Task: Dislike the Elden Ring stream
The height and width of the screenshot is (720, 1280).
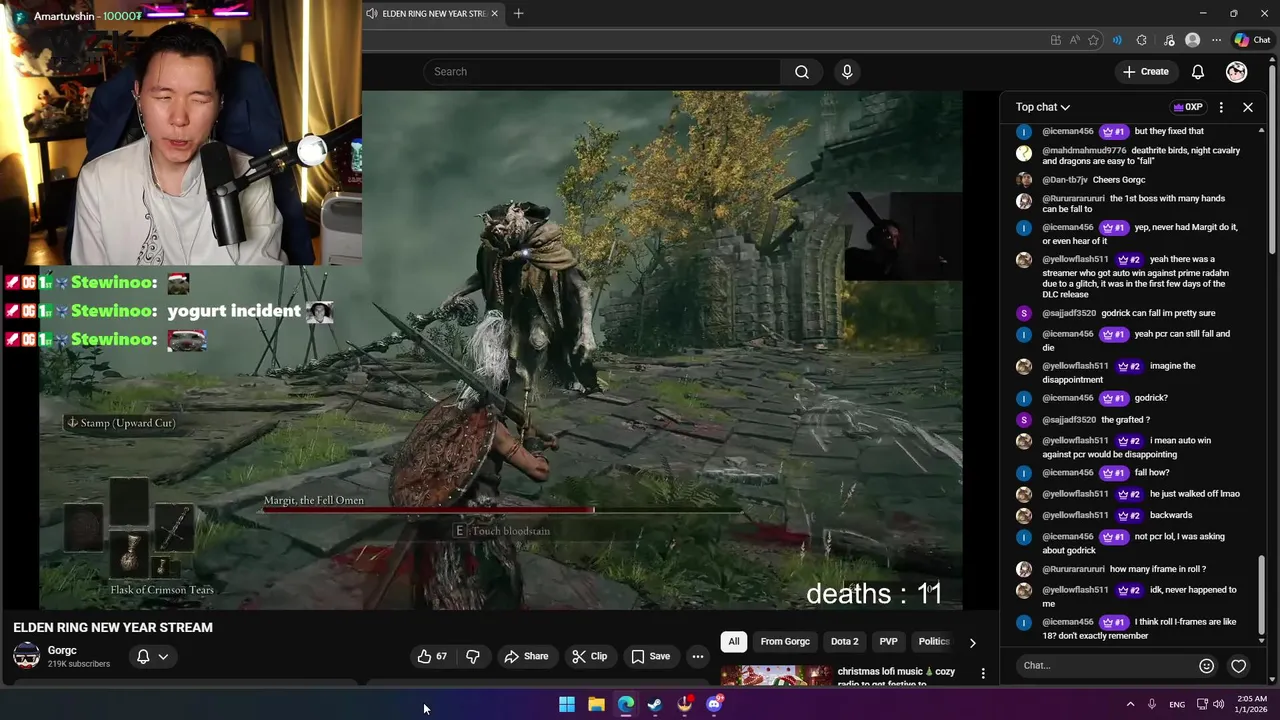Action: click(473, 656)
